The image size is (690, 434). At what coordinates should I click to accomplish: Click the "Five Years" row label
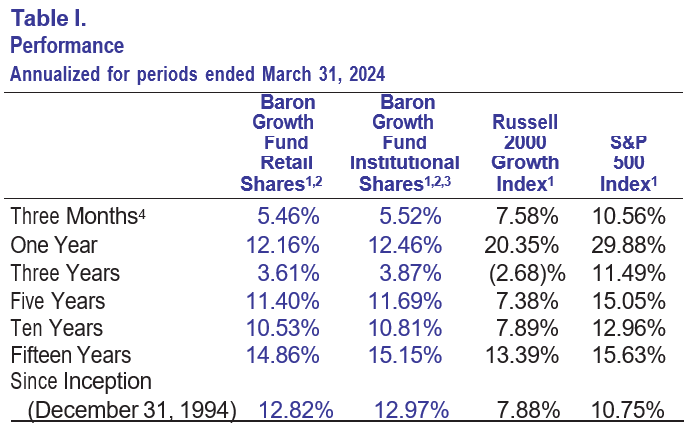[60, 300]
